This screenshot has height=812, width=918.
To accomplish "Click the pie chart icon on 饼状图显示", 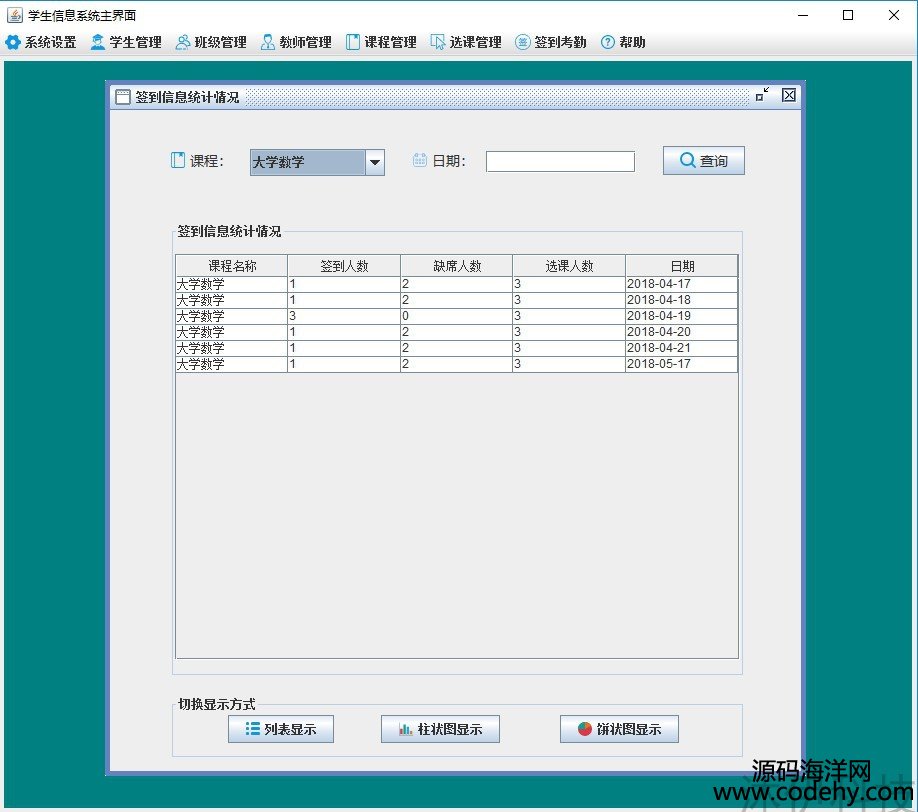I will 585,728.
